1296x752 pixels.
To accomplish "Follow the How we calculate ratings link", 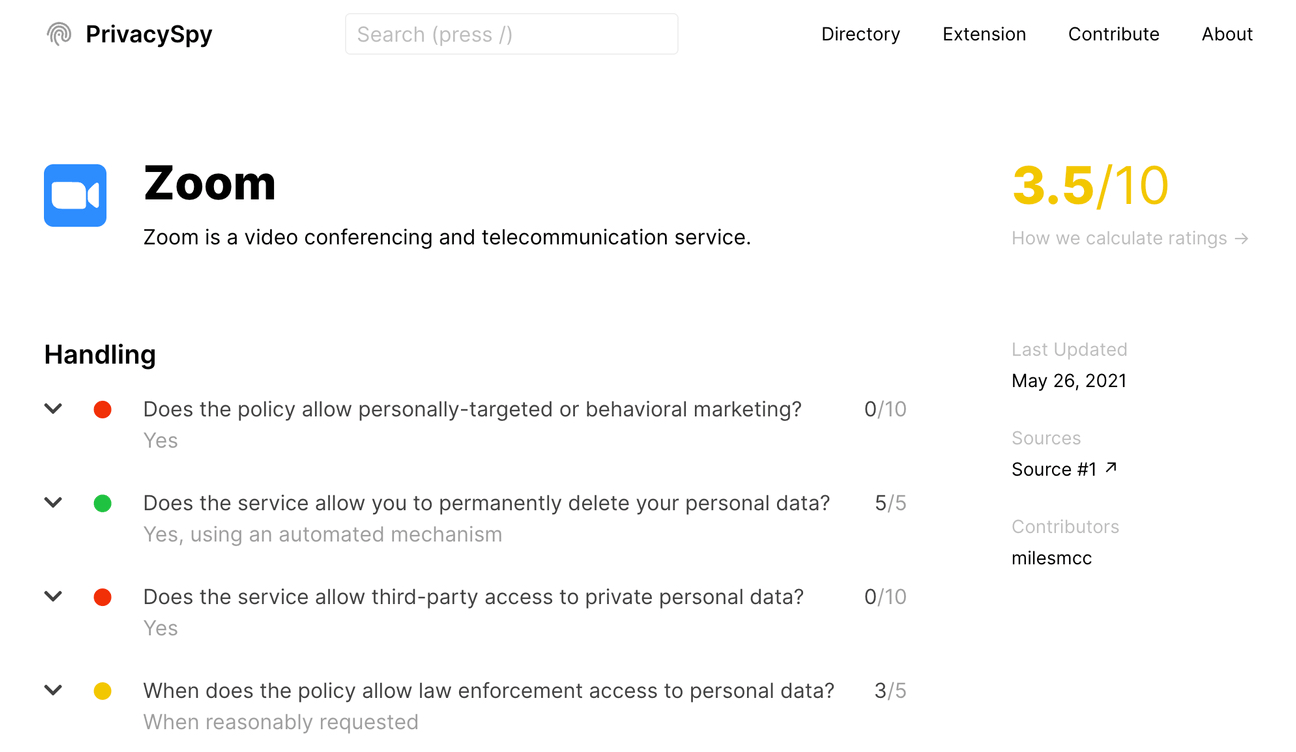I will coord(1130,238).
